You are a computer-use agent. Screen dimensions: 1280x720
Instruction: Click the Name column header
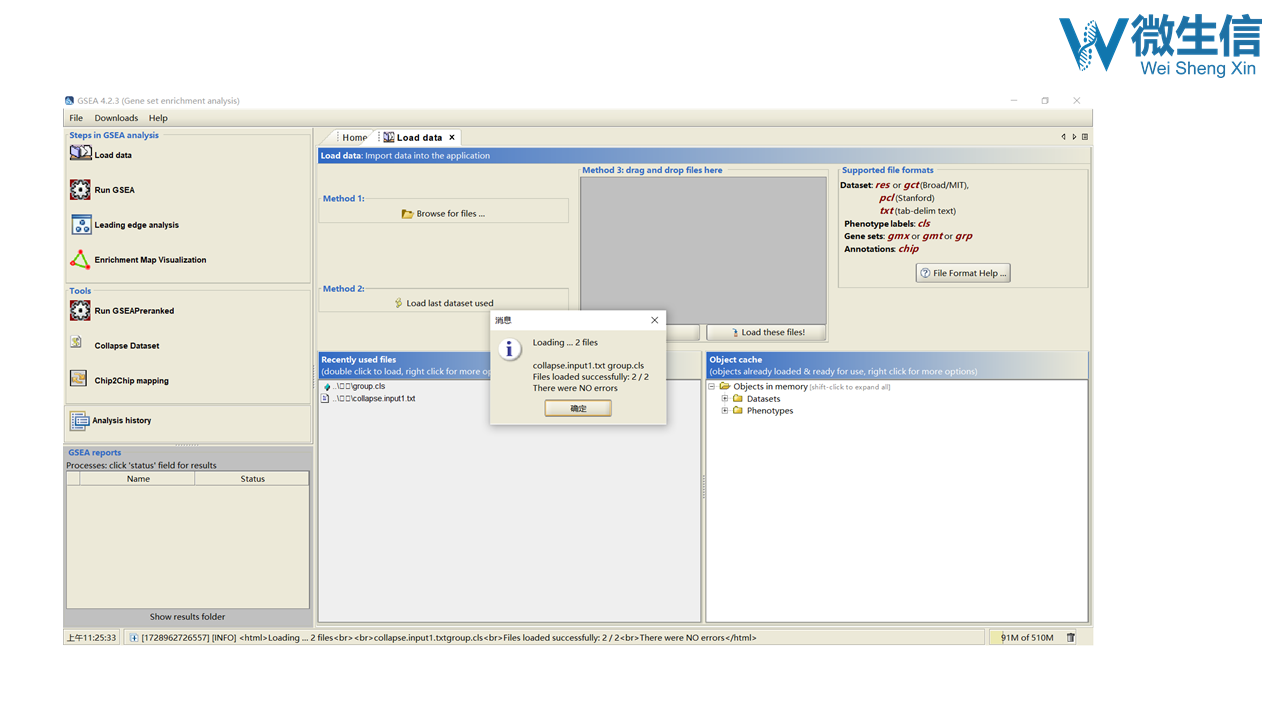coord(138,479)
